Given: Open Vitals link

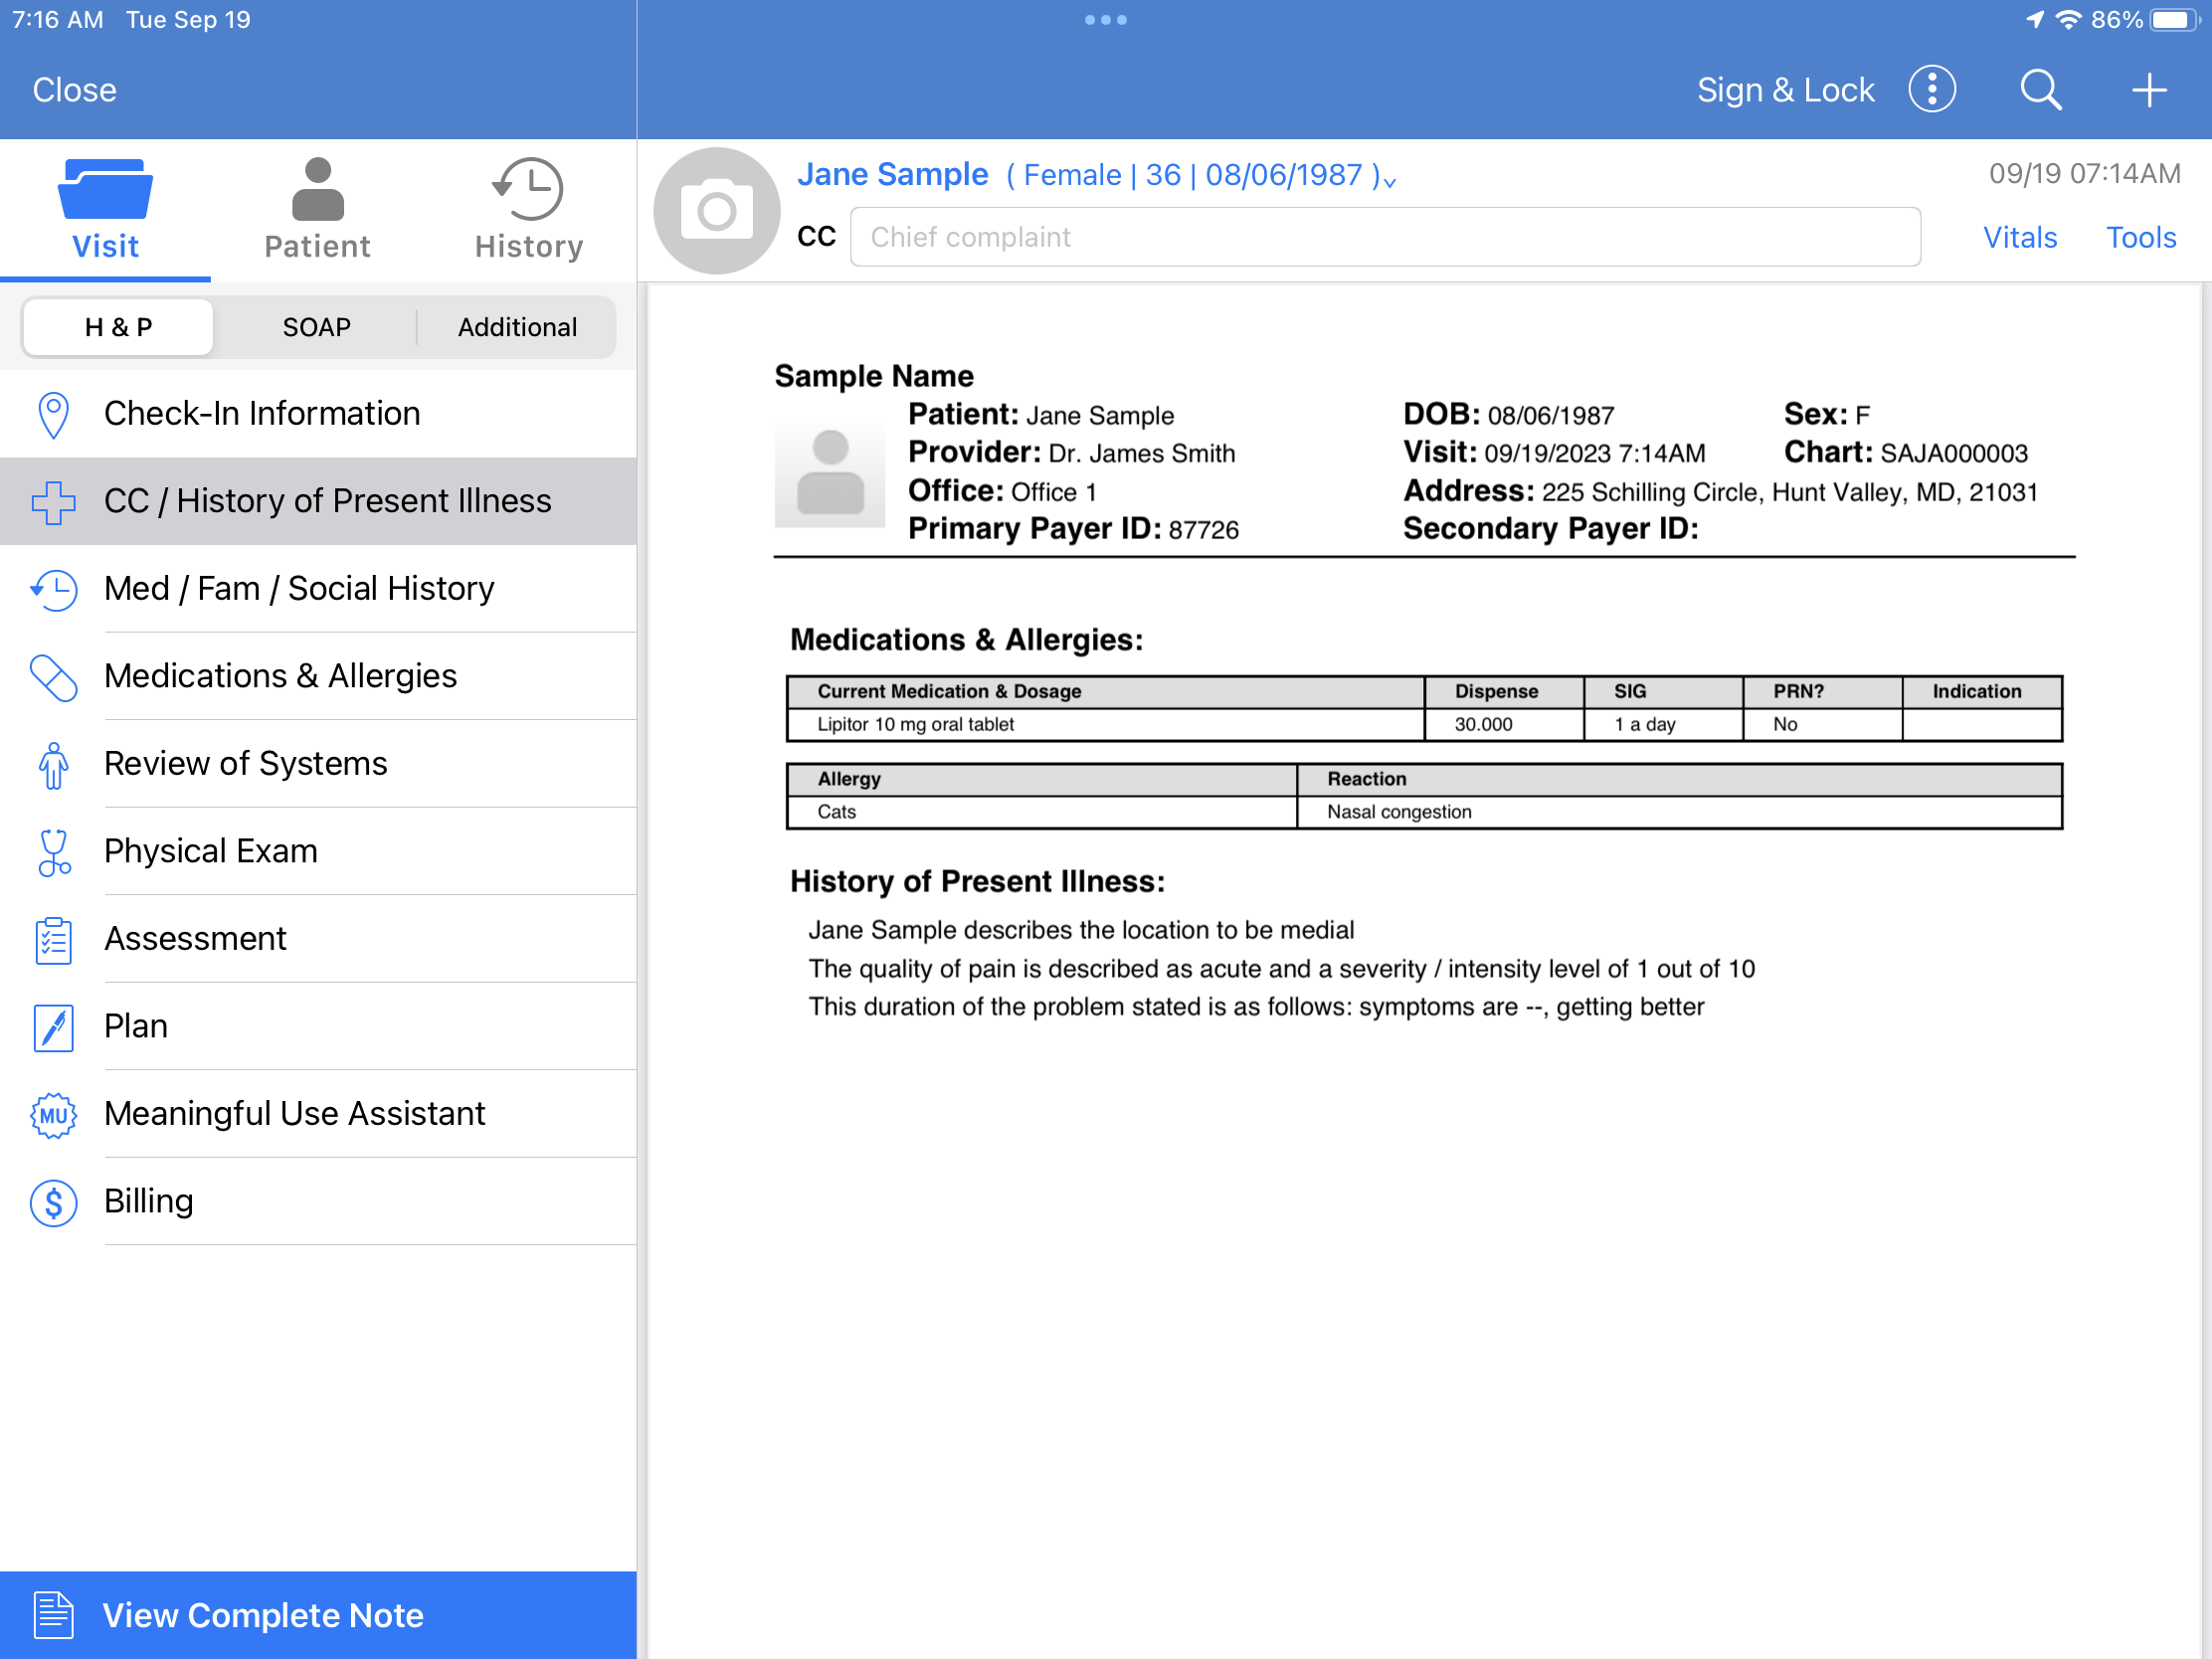Looking at the screenshot, I should 2020,237.
